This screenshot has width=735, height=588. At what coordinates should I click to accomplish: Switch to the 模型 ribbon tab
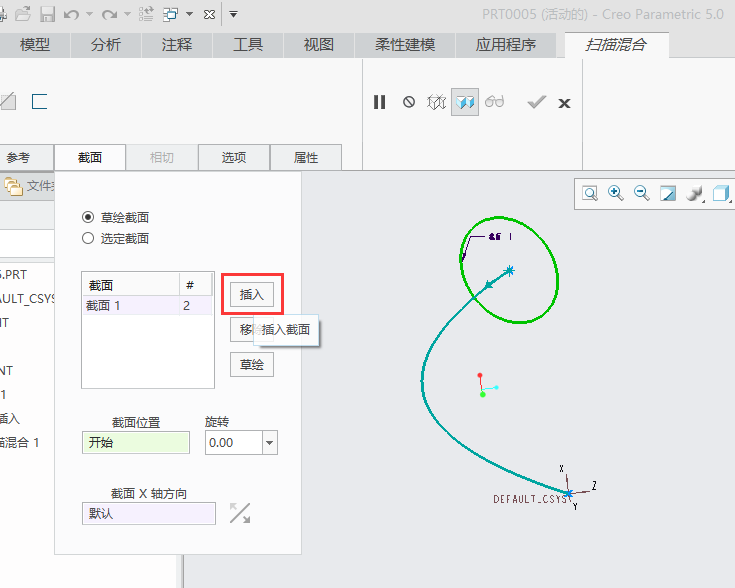[x=35, y=45]
